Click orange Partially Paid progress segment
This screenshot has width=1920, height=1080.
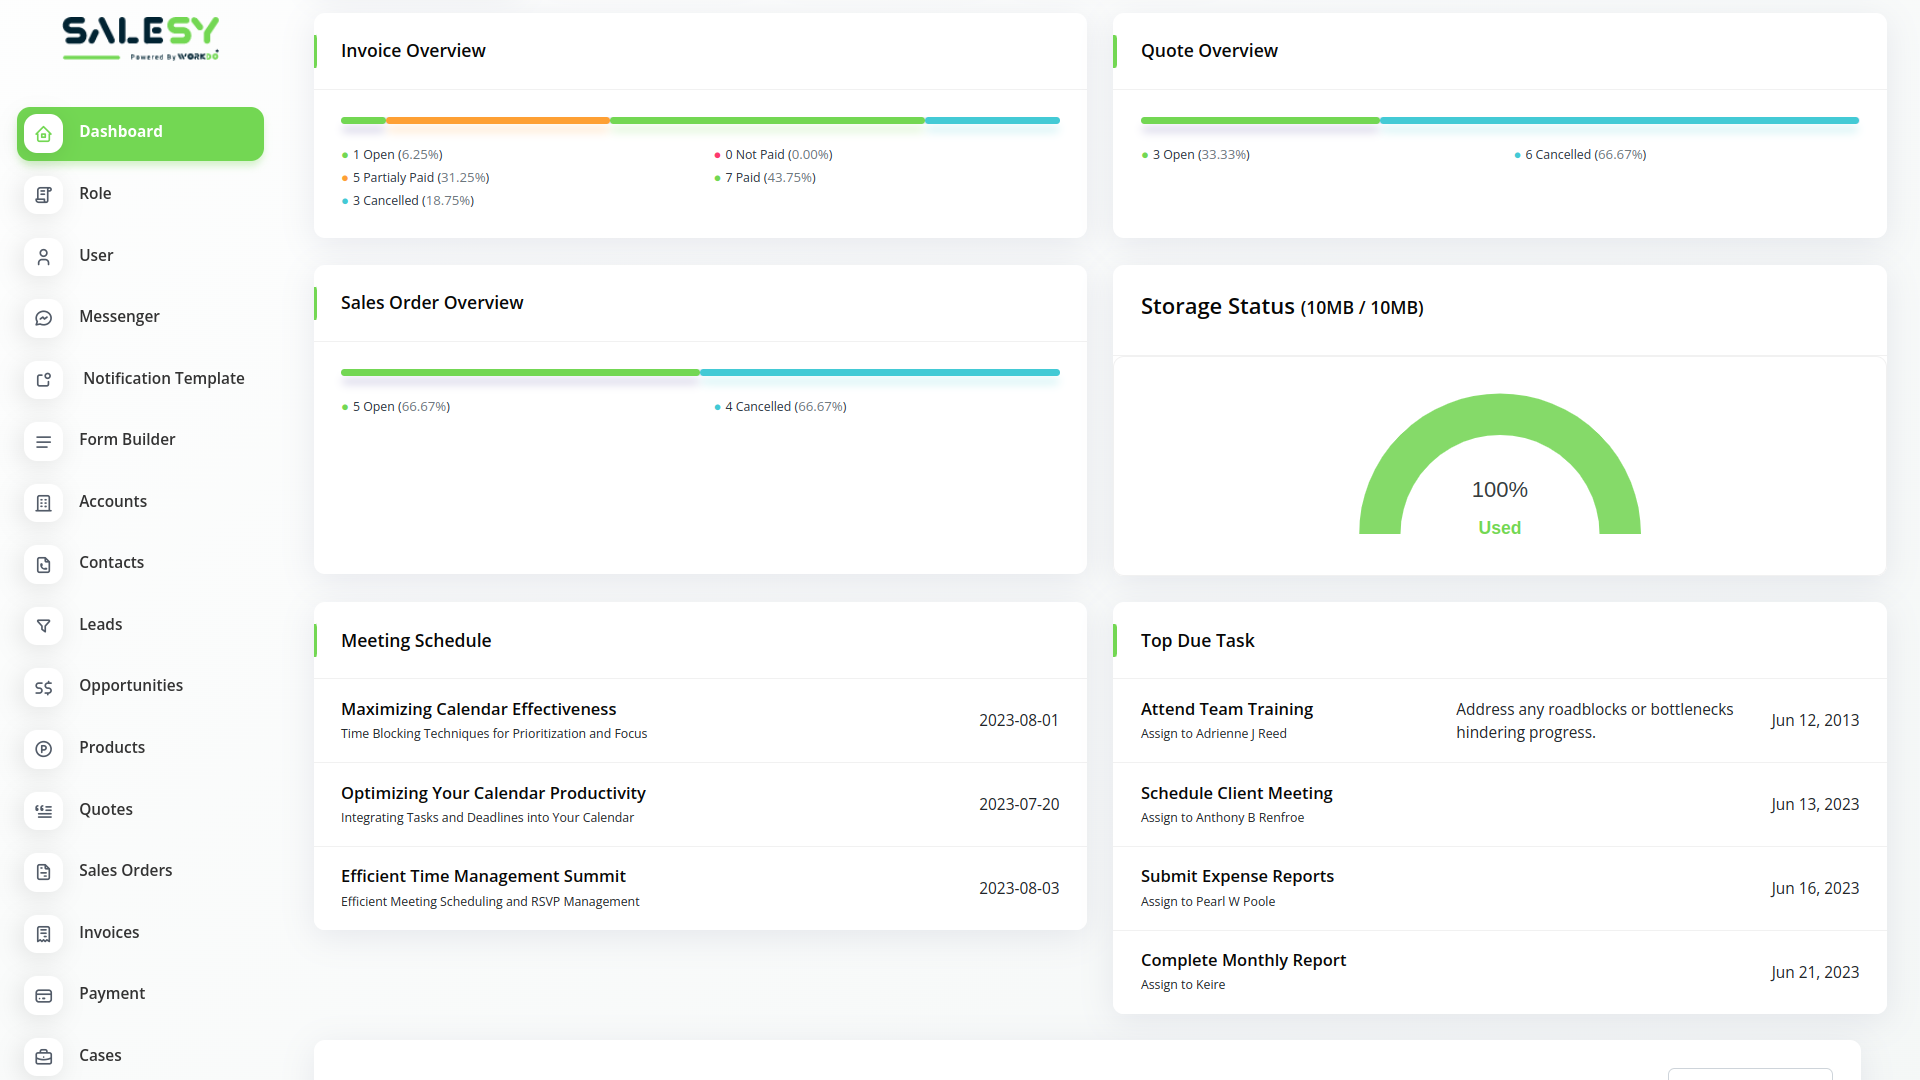coord(497,120)
